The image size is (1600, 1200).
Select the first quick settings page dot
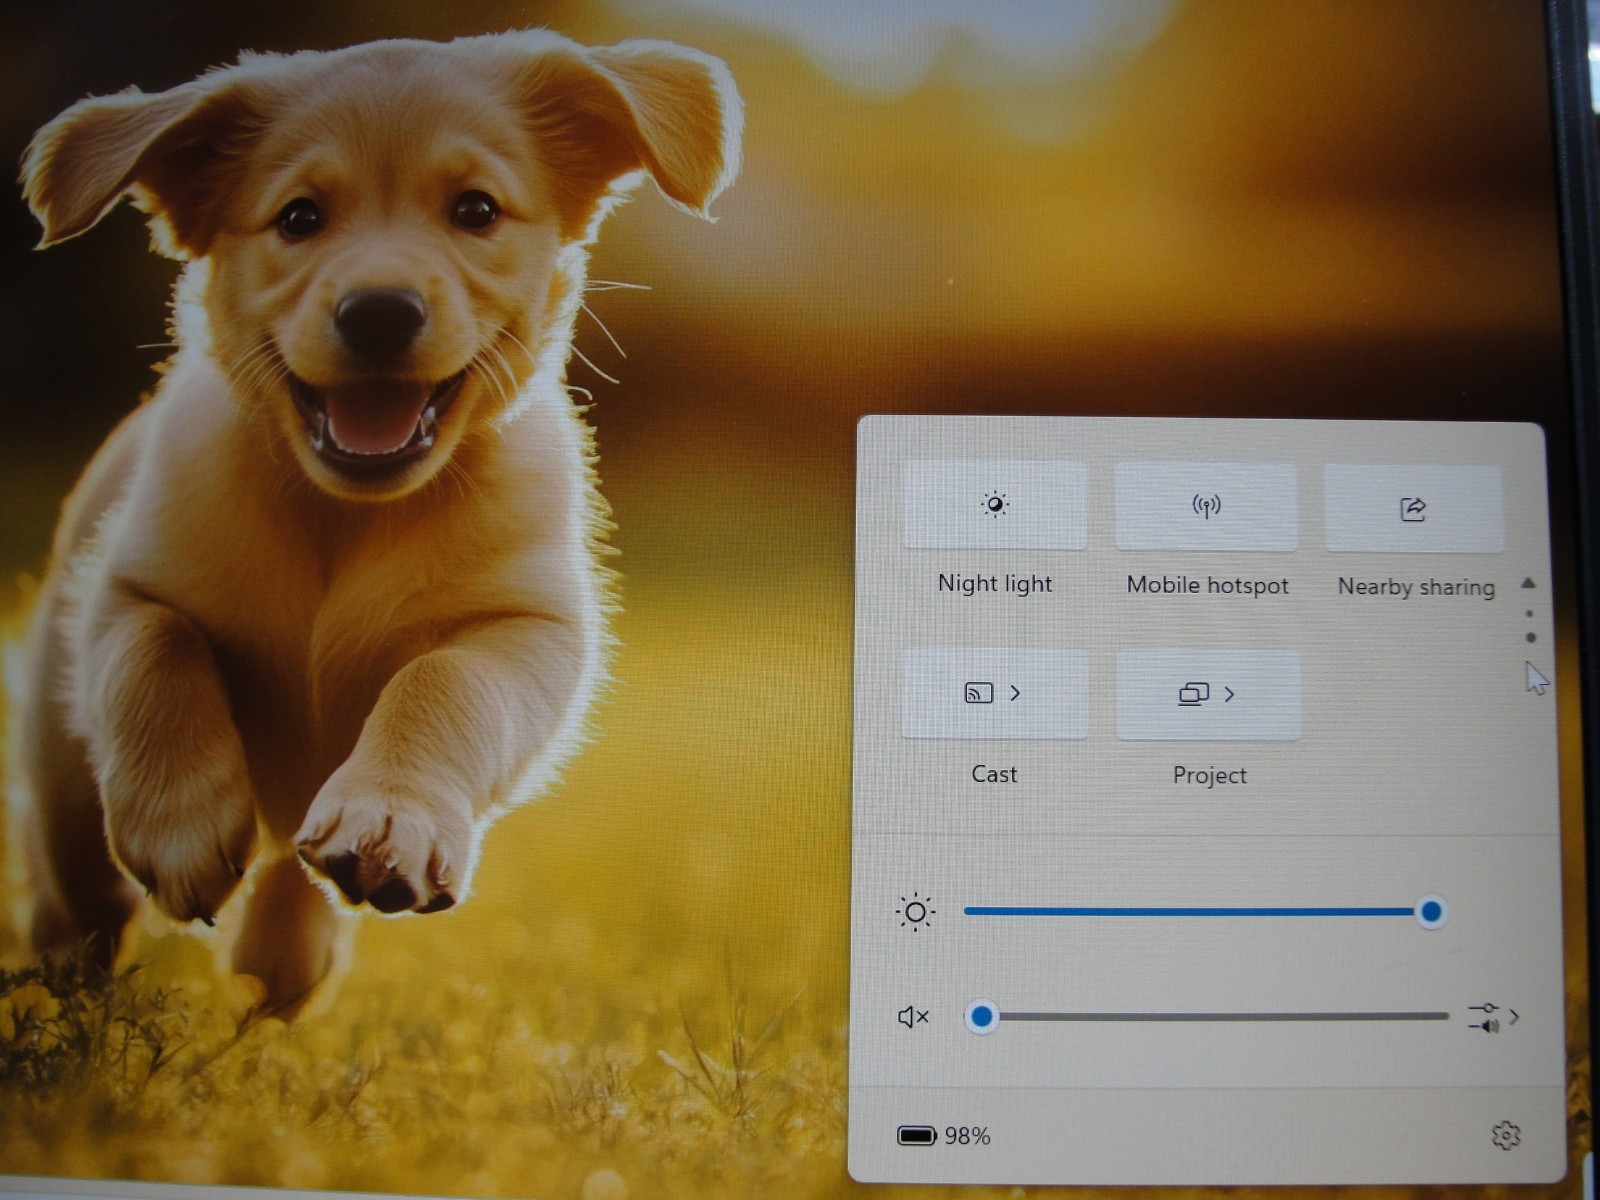click(x=1529, y=614)
